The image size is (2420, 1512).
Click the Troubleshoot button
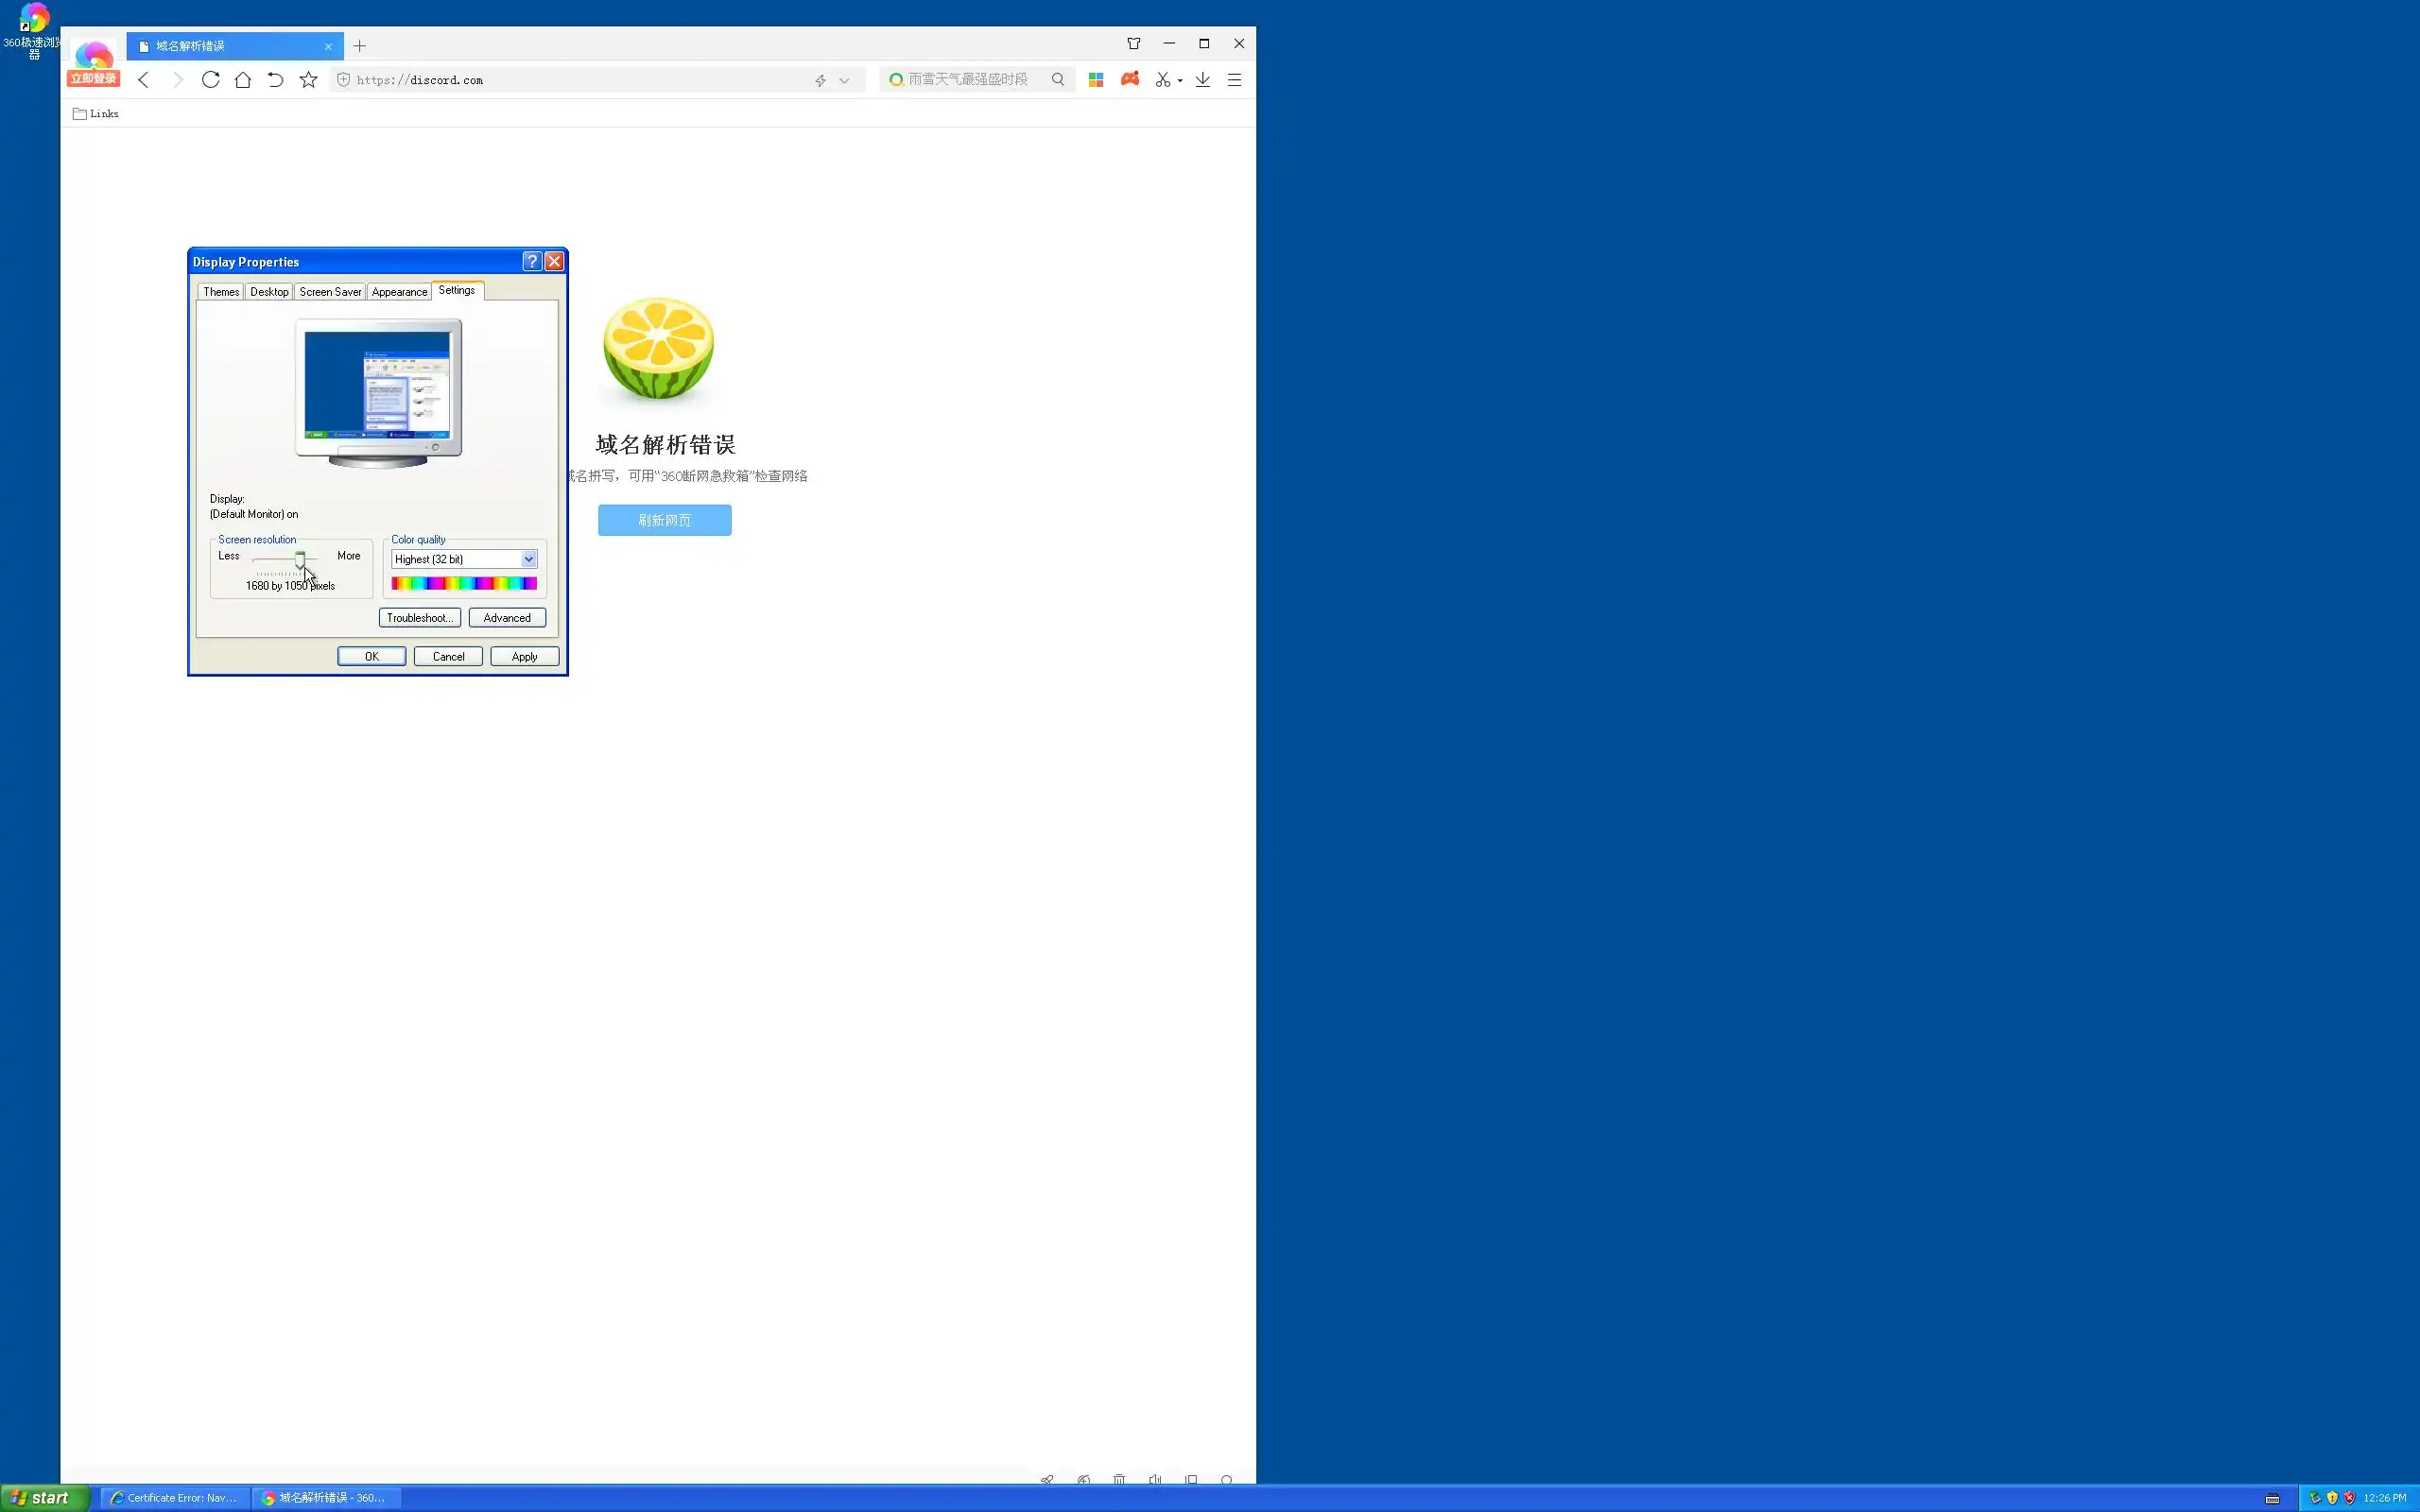click(419, 618)
